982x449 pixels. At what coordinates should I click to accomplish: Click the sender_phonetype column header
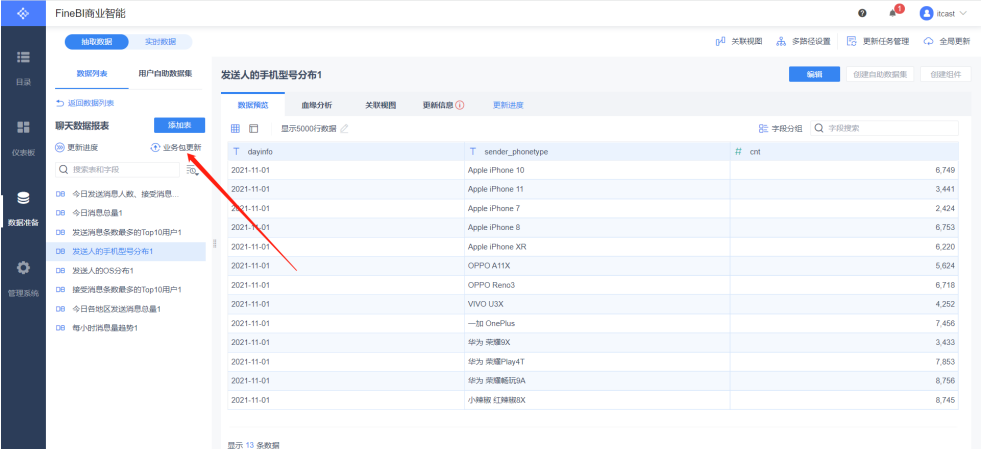pyautogui.click(x=597, y=152)
